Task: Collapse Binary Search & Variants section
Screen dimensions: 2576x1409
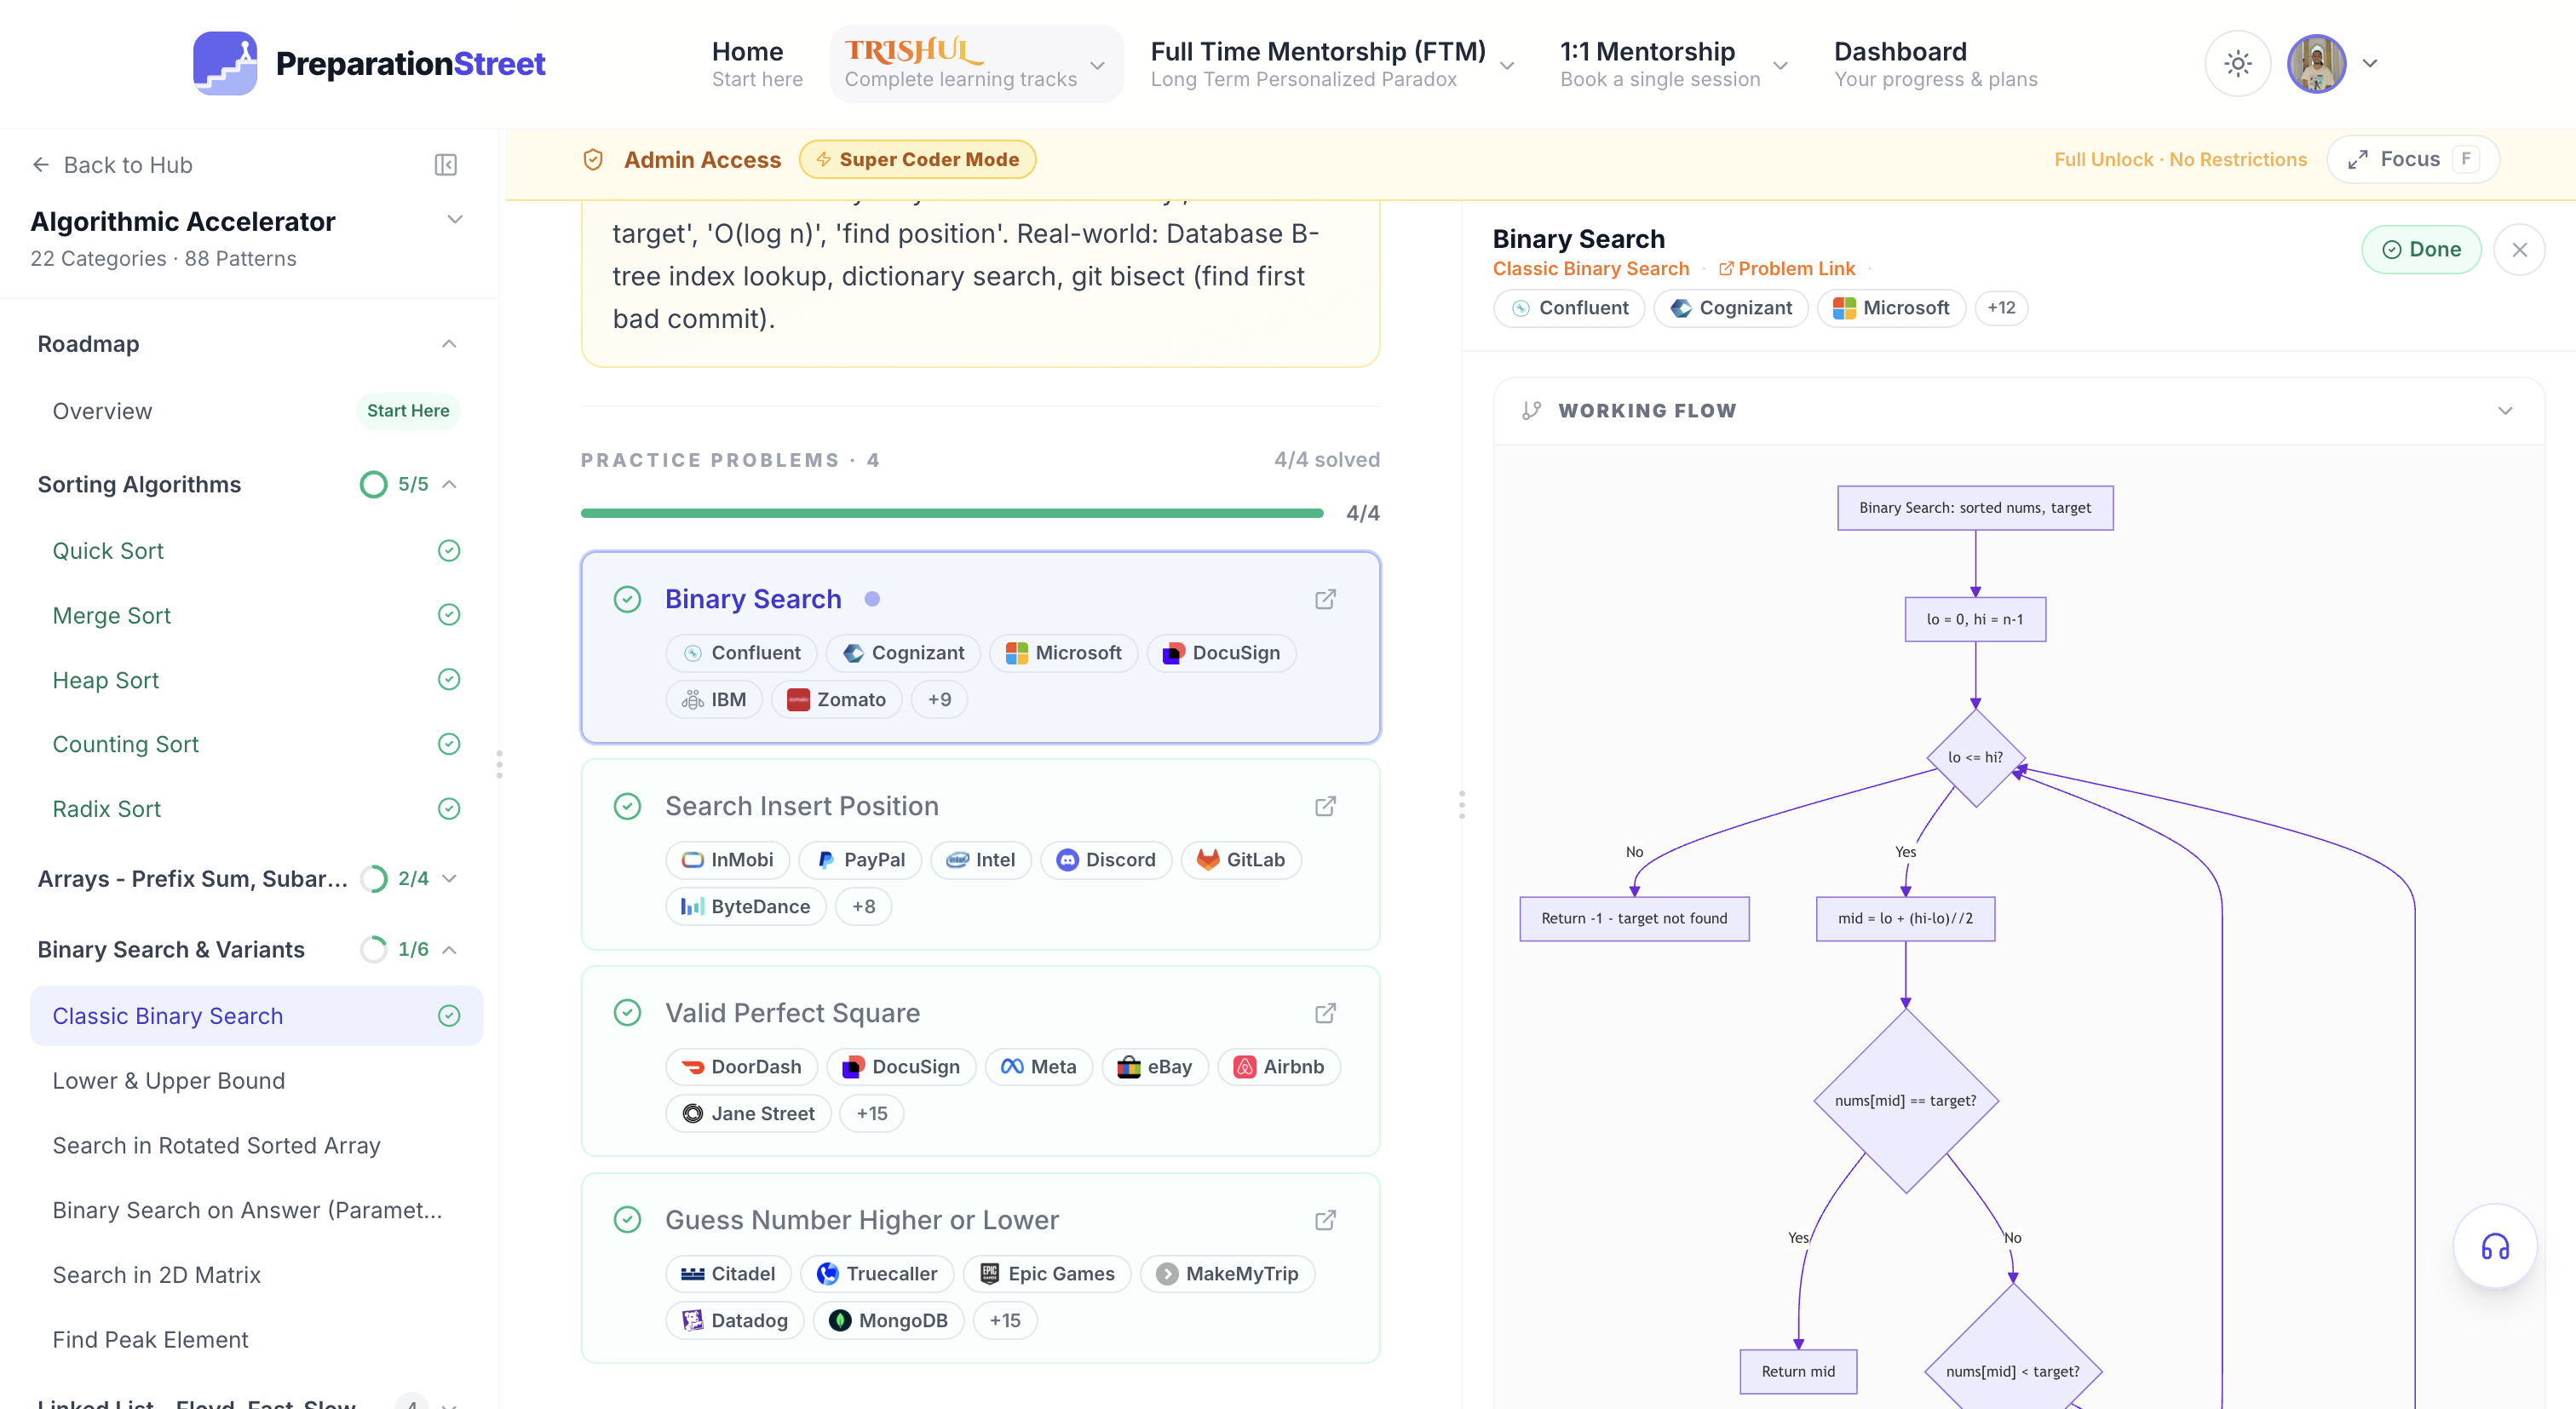Action: 449,950
